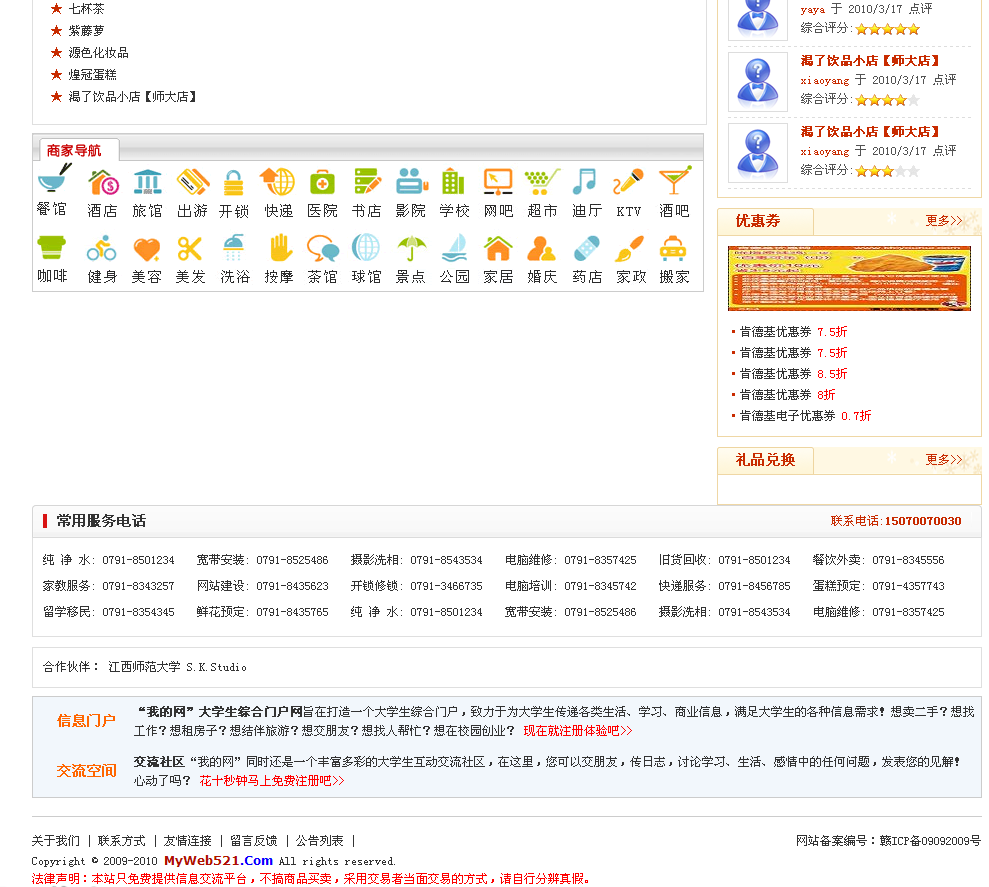Open the 药店 pharmacy bandage icon
This screenshot has height=887, width=989.
(587, 249)
